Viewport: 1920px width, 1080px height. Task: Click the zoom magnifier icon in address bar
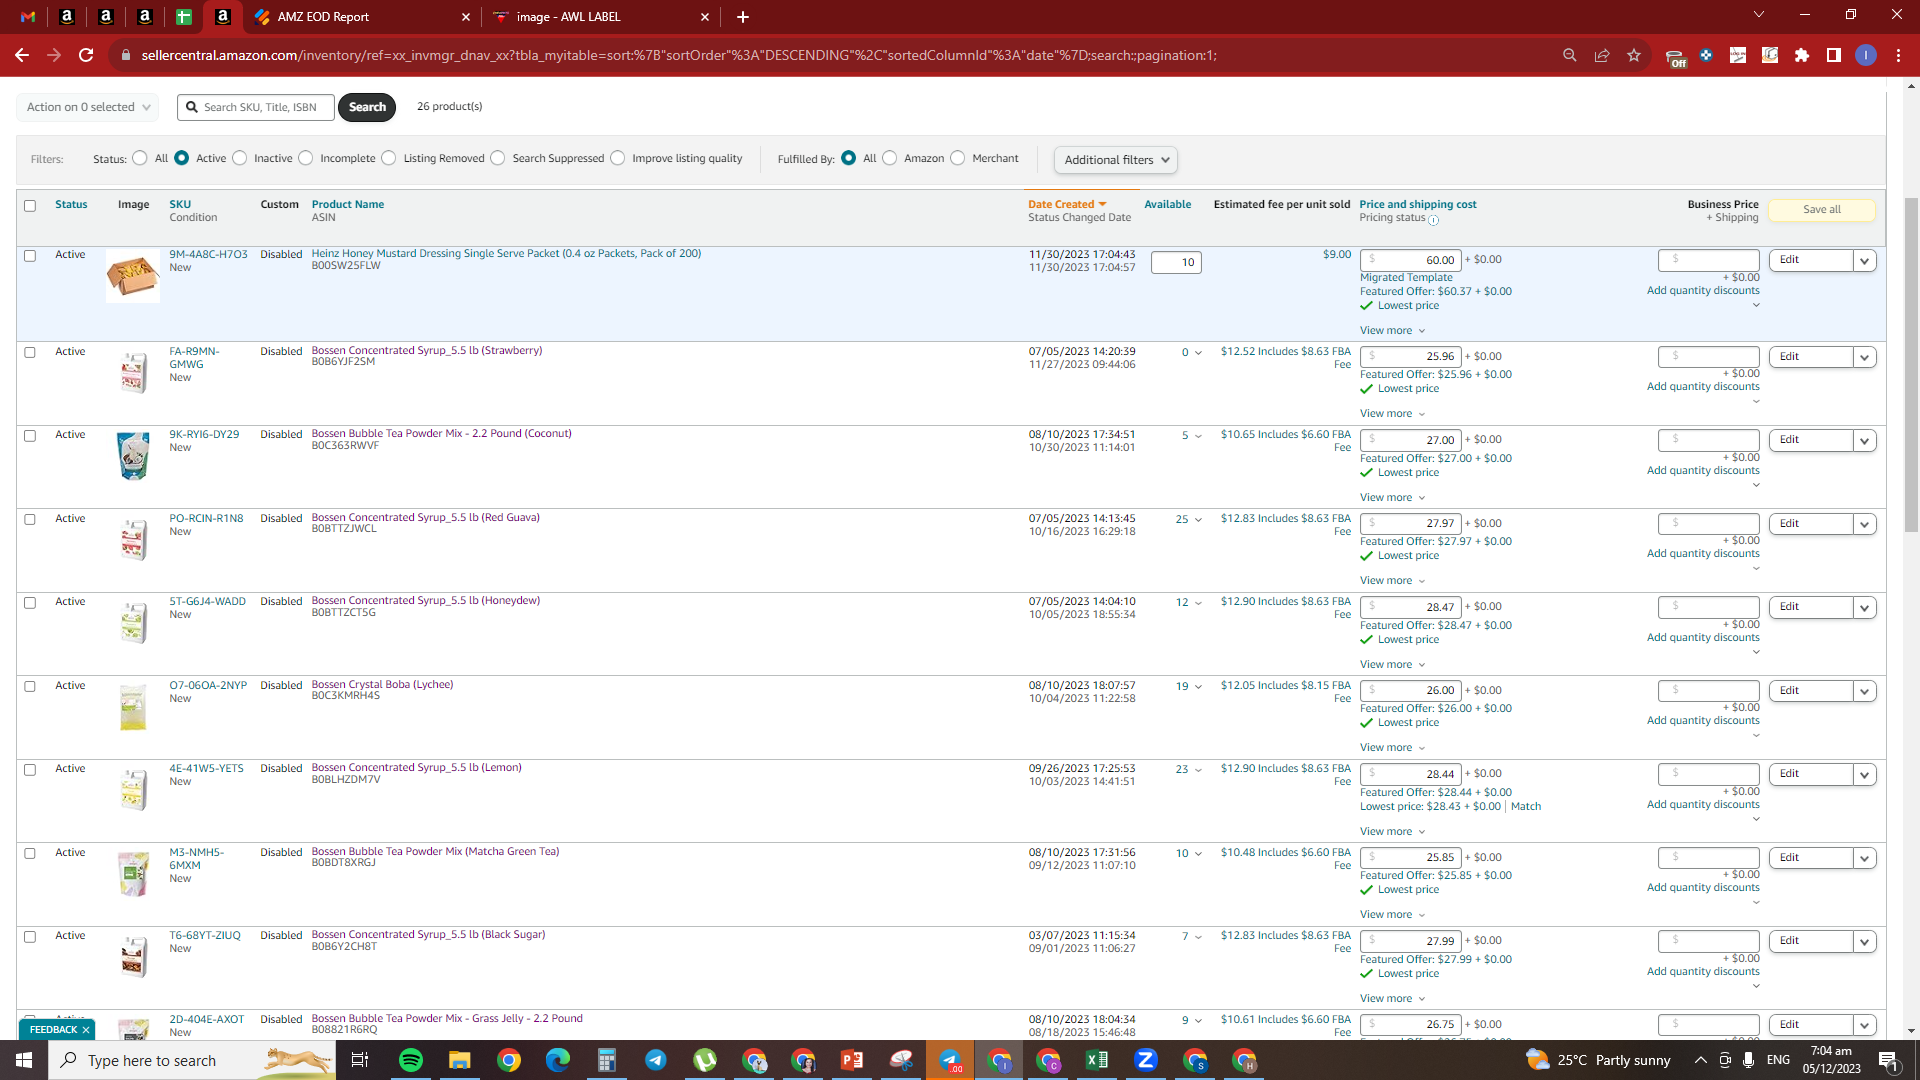point(1570,55)
